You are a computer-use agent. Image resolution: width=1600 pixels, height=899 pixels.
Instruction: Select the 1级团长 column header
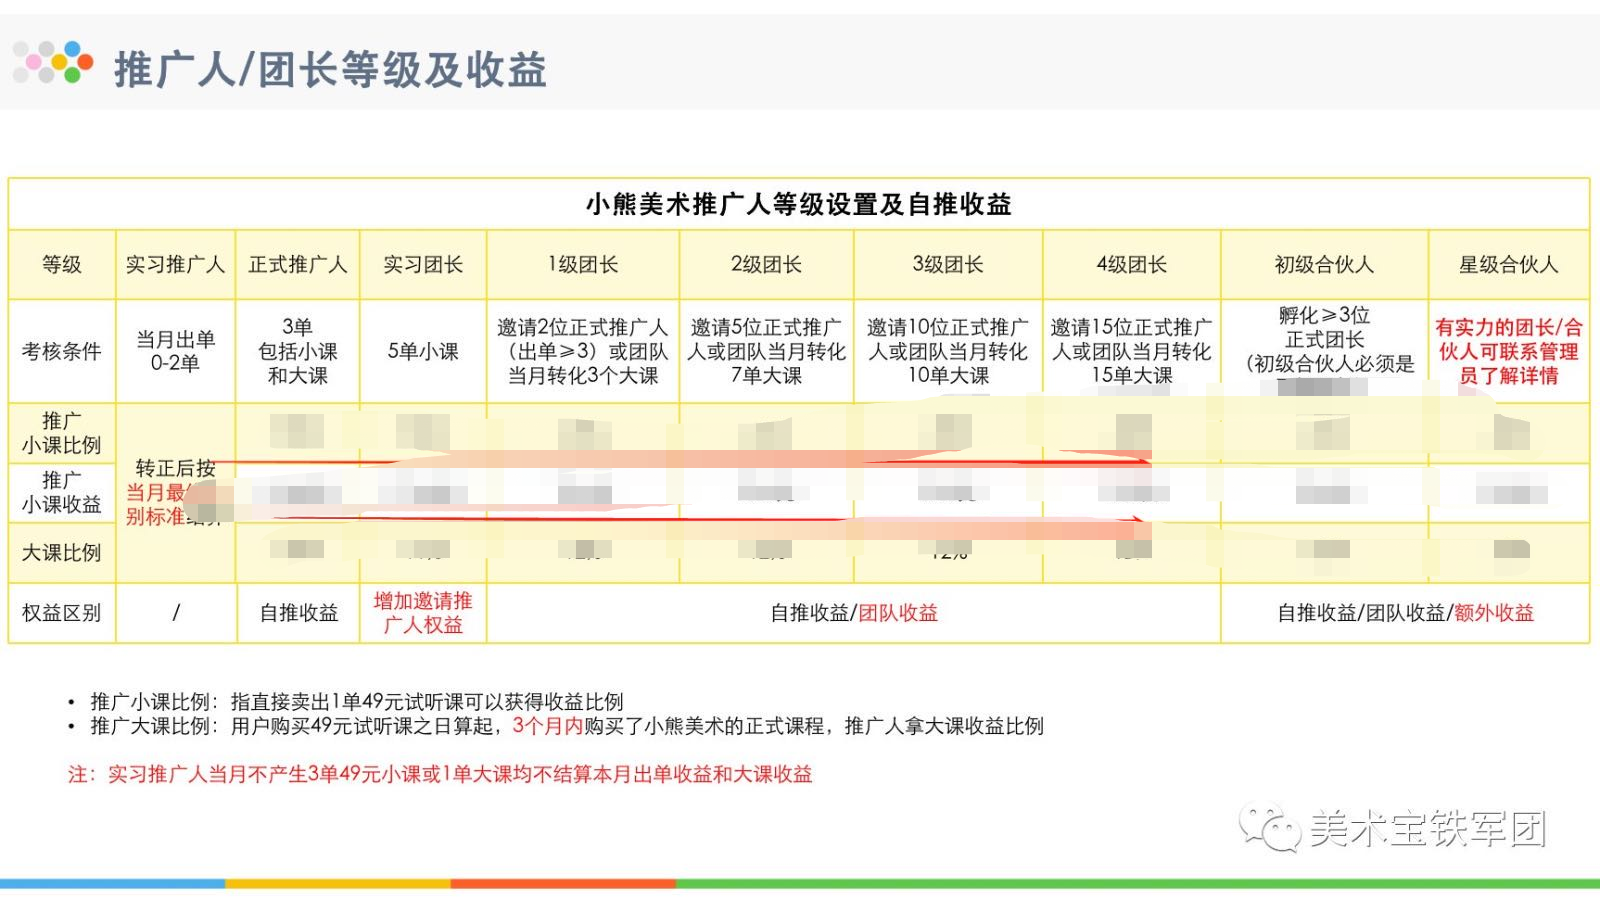583,265
